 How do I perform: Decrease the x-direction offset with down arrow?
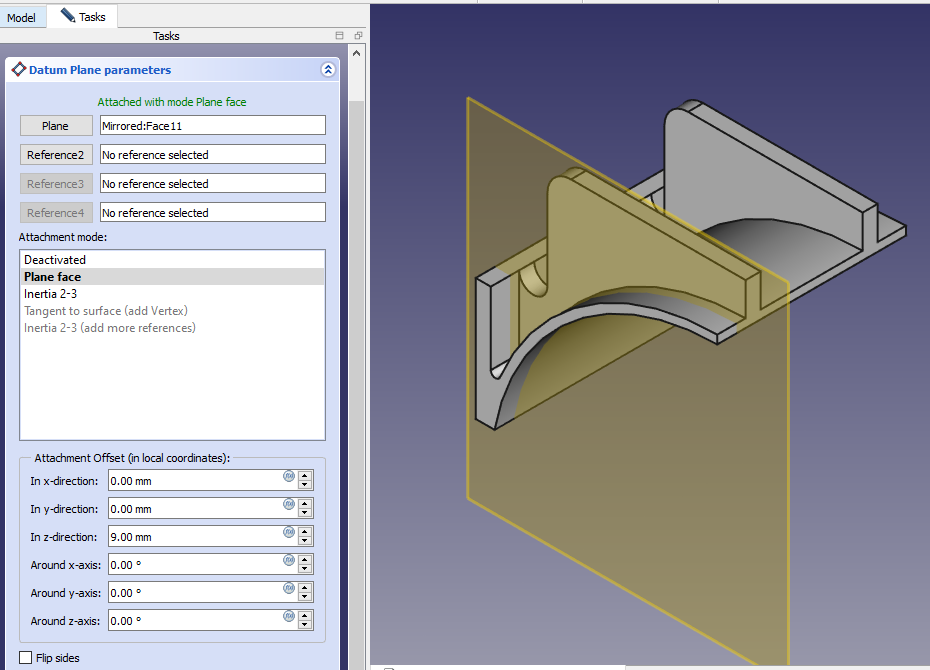pos(306,485)
